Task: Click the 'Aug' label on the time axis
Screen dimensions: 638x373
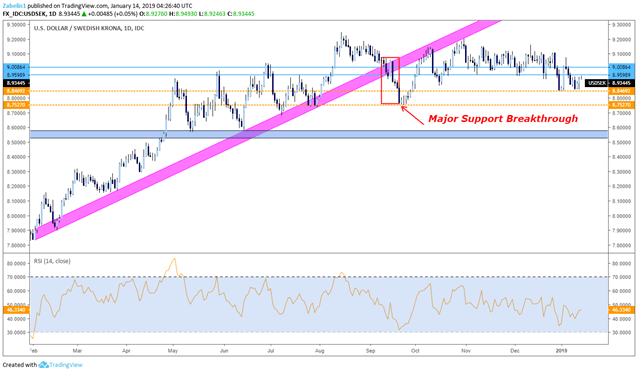Action: pyautogui.click(x=320, y=350)
